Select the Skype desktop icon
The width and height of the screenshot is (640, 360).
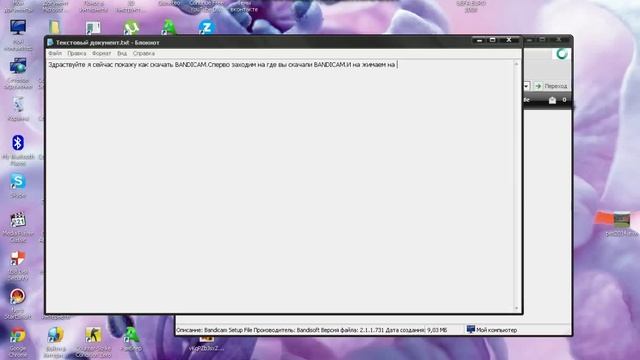point(18,182)
